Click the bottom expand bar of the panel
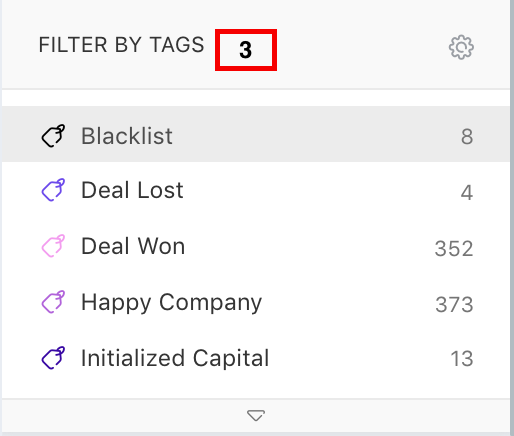The width and height of the screenshot is (514, 436). [256, 415]
